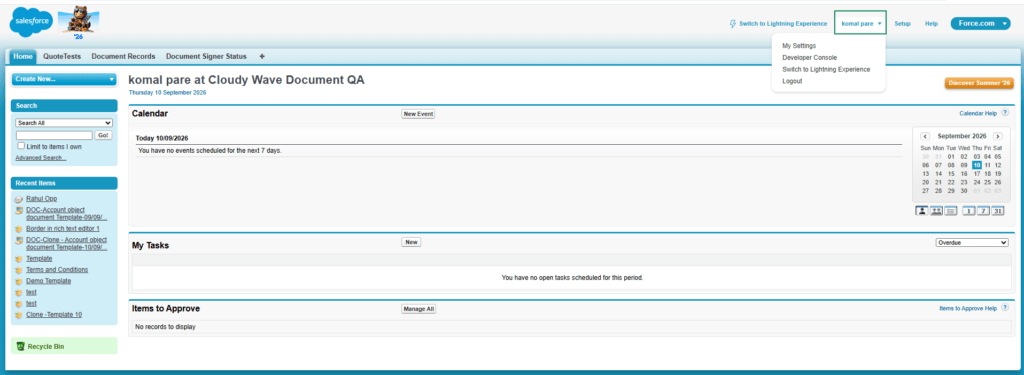Click icon beside Rahul Opp recent item
Image resolution: width=1024 pixels, height=375 pixels.
click(18, 199)
